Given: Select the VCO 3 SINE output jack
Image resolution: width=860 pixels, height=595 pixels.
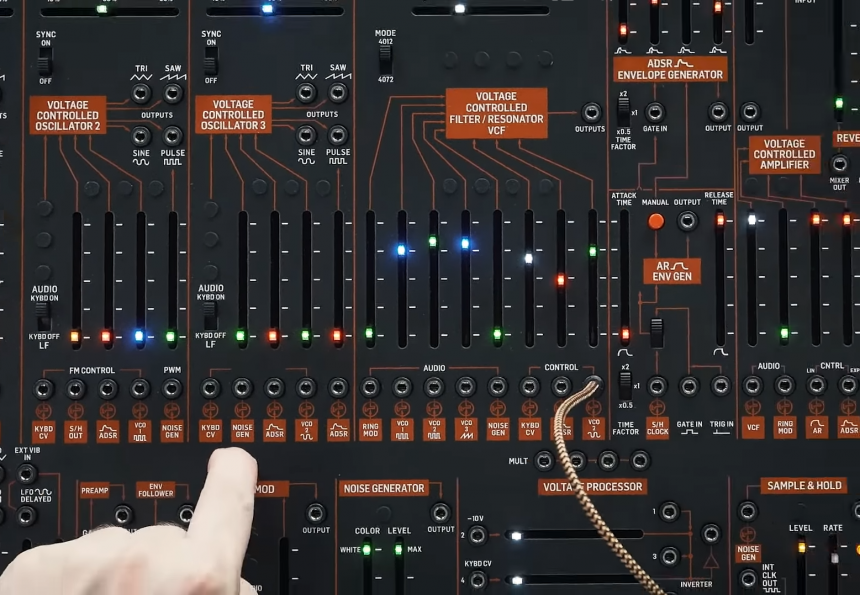Looking at the screenshot, I should pyautogui.click(x=306, y=135).
